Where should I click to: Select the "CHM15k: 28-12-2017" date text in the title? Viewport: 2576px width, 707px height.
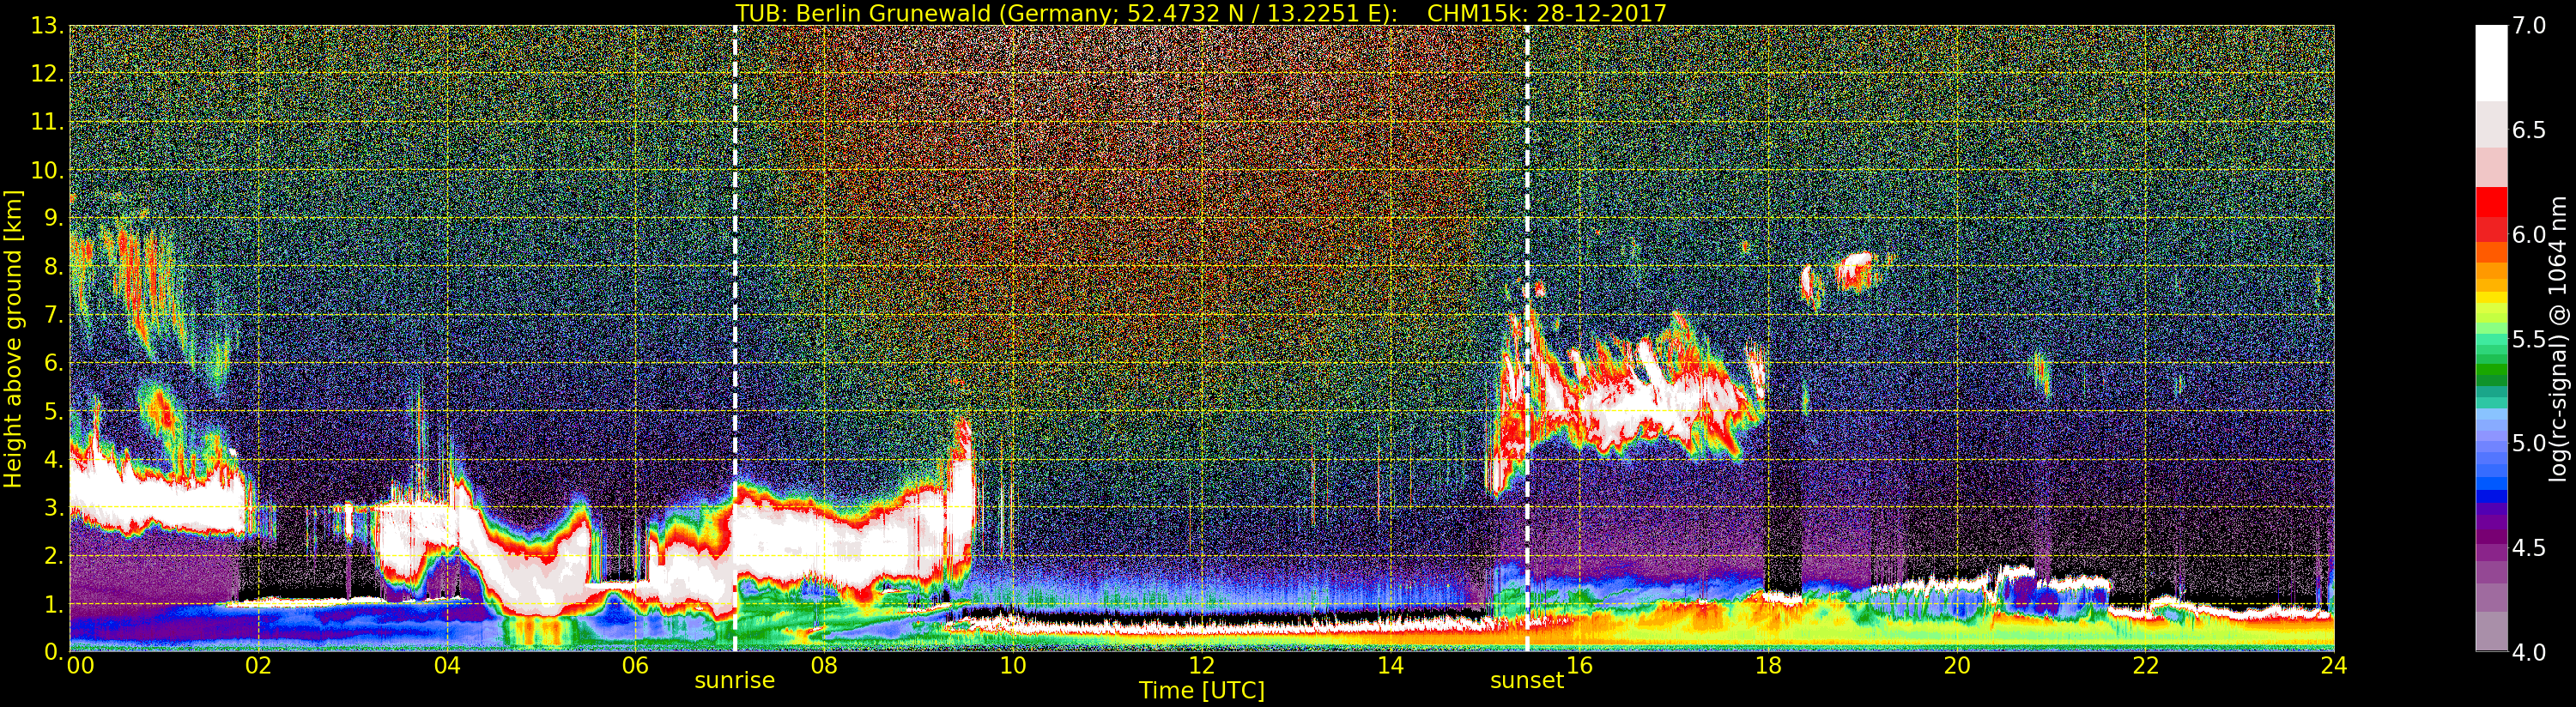pyautogui.click(x=1547, y=13)
